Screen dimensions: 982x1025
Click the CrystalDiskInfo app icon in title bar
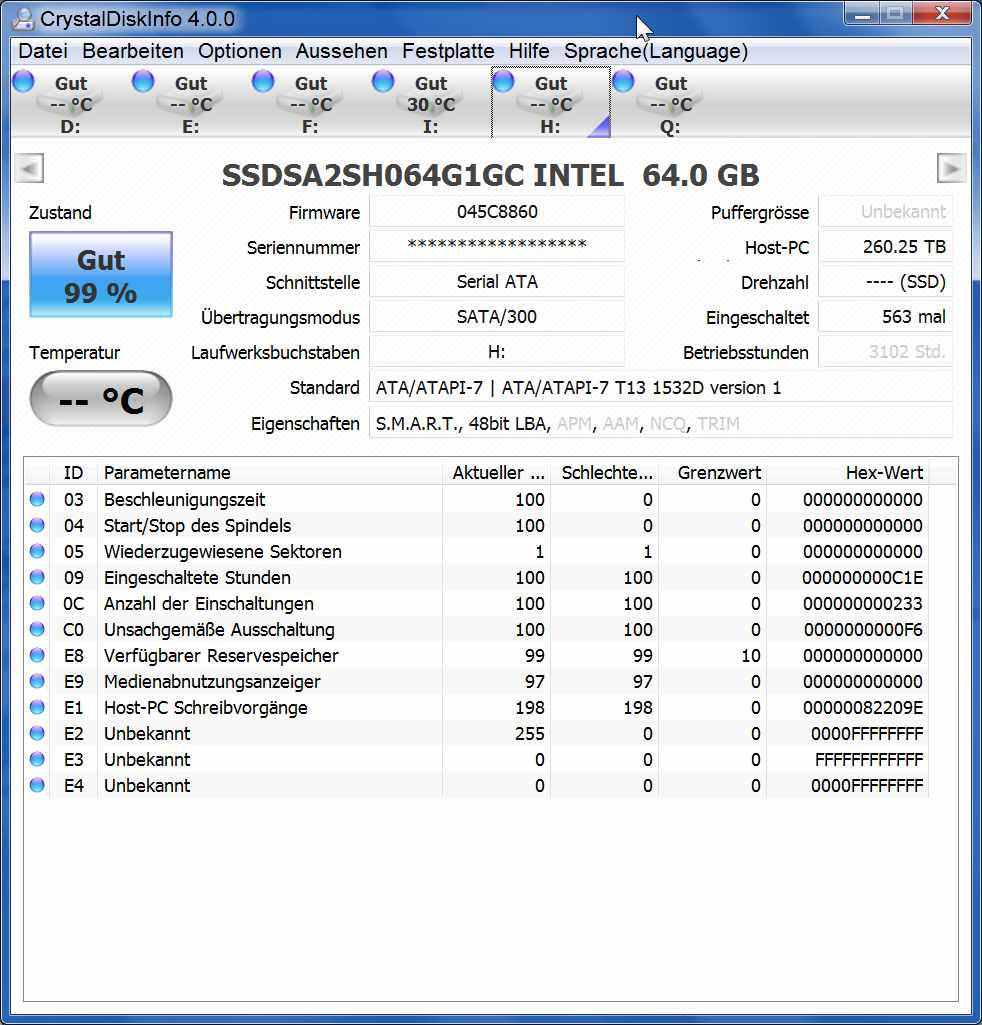(24, 18)
